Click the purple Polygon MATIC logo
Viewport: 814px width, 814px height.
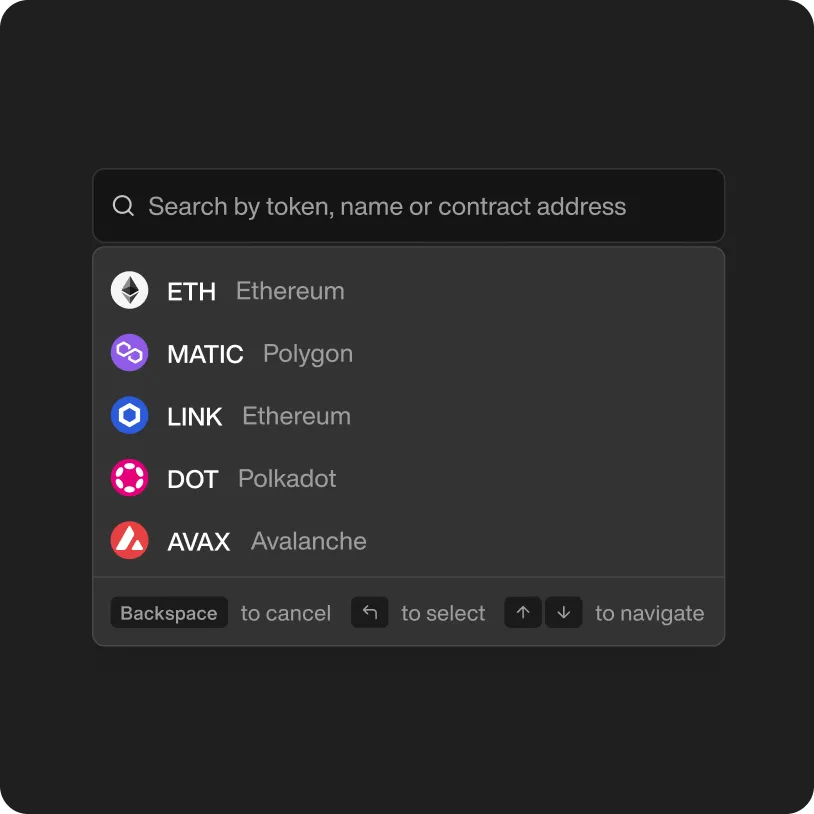coord(129,353)
